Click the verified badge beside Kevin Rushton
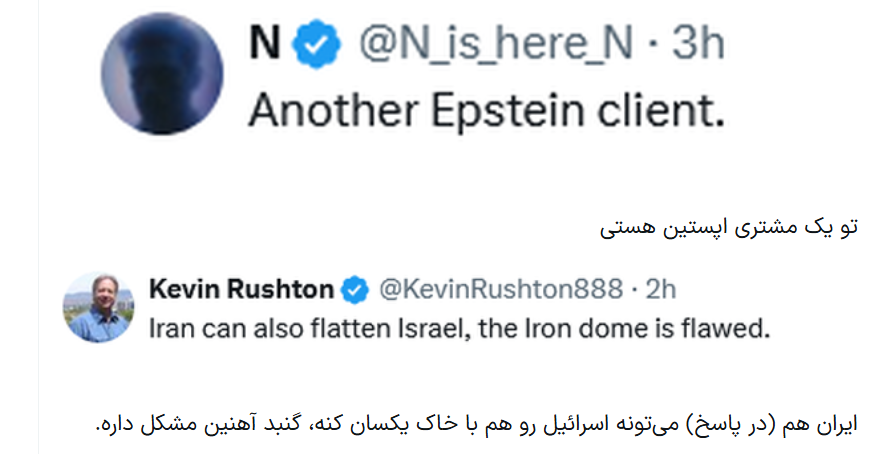This screenshot has height=454, width=871. click(354, 290)
